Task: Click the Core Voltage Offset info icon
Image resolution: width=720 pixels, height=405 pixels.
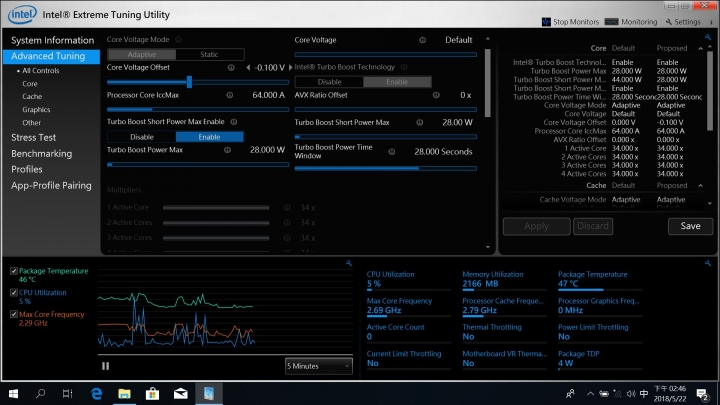Action: 231,68
